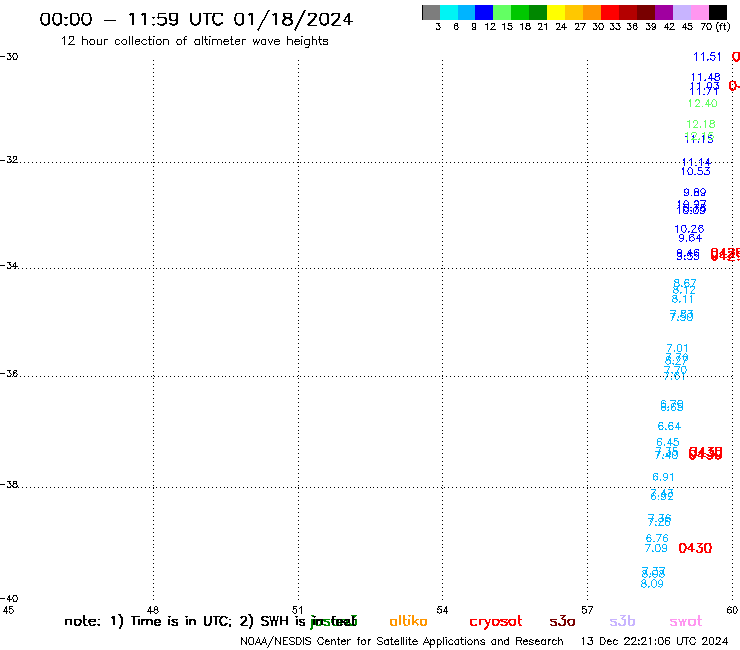
Task: Click the '70 (ft)' color scale label
Action: [715, 26]
